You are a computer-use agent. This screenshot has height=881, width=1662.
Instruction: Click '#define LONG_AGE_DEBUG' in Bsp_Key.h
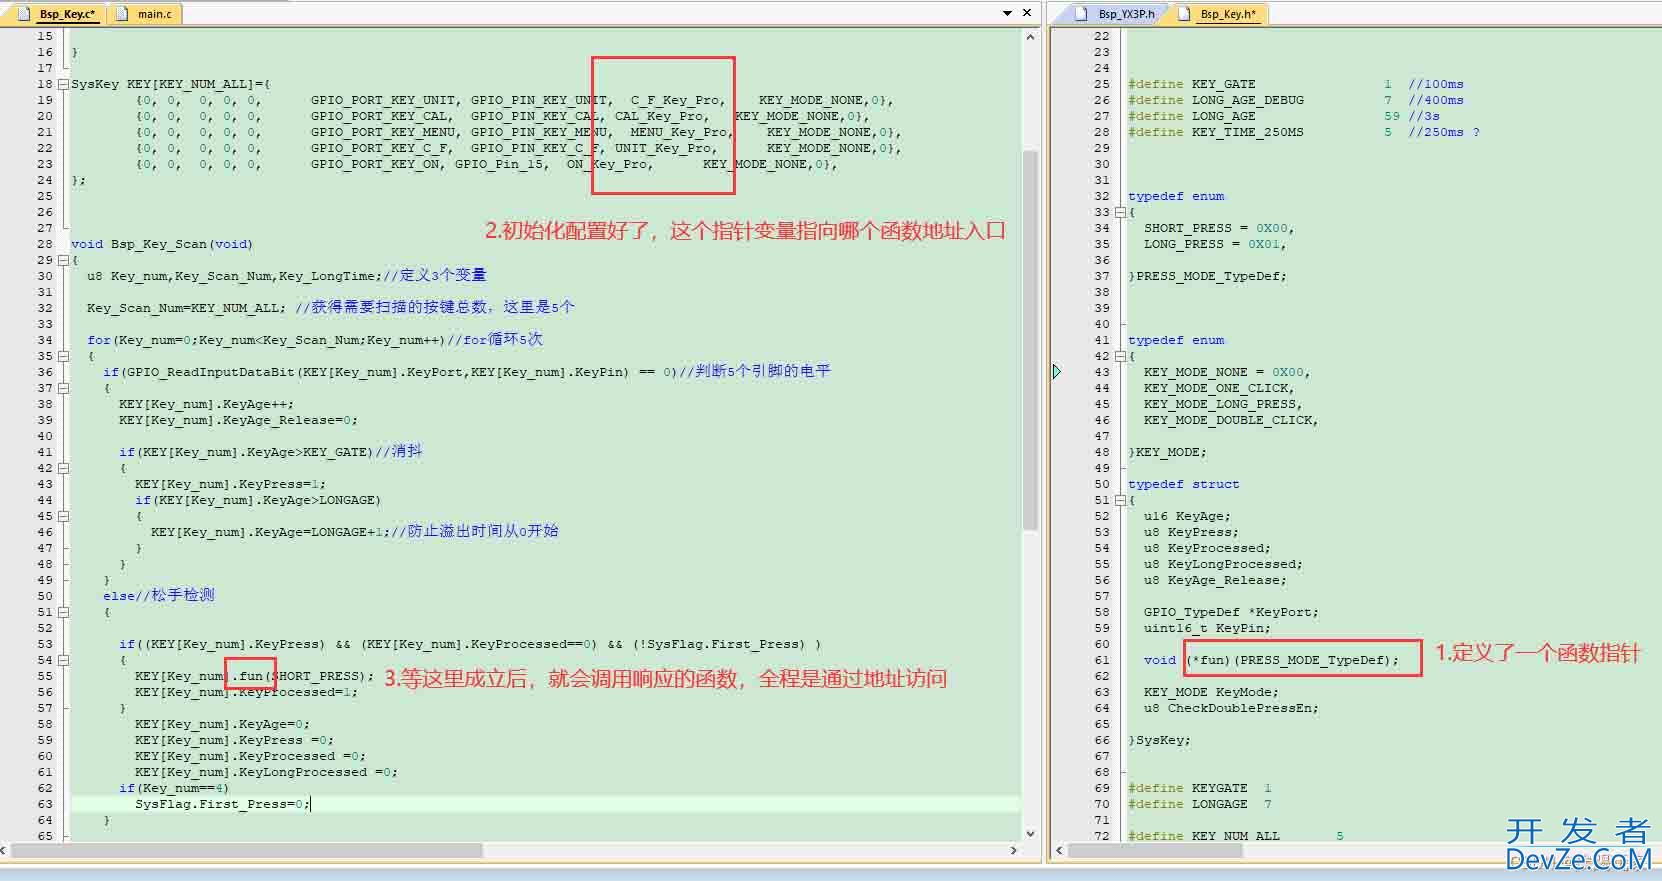[x=1216, y=100]
